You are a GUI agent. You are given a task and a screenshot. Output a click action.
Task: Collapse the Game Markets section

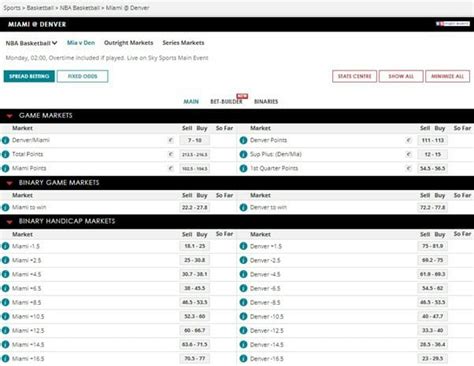tap(9, 116)
